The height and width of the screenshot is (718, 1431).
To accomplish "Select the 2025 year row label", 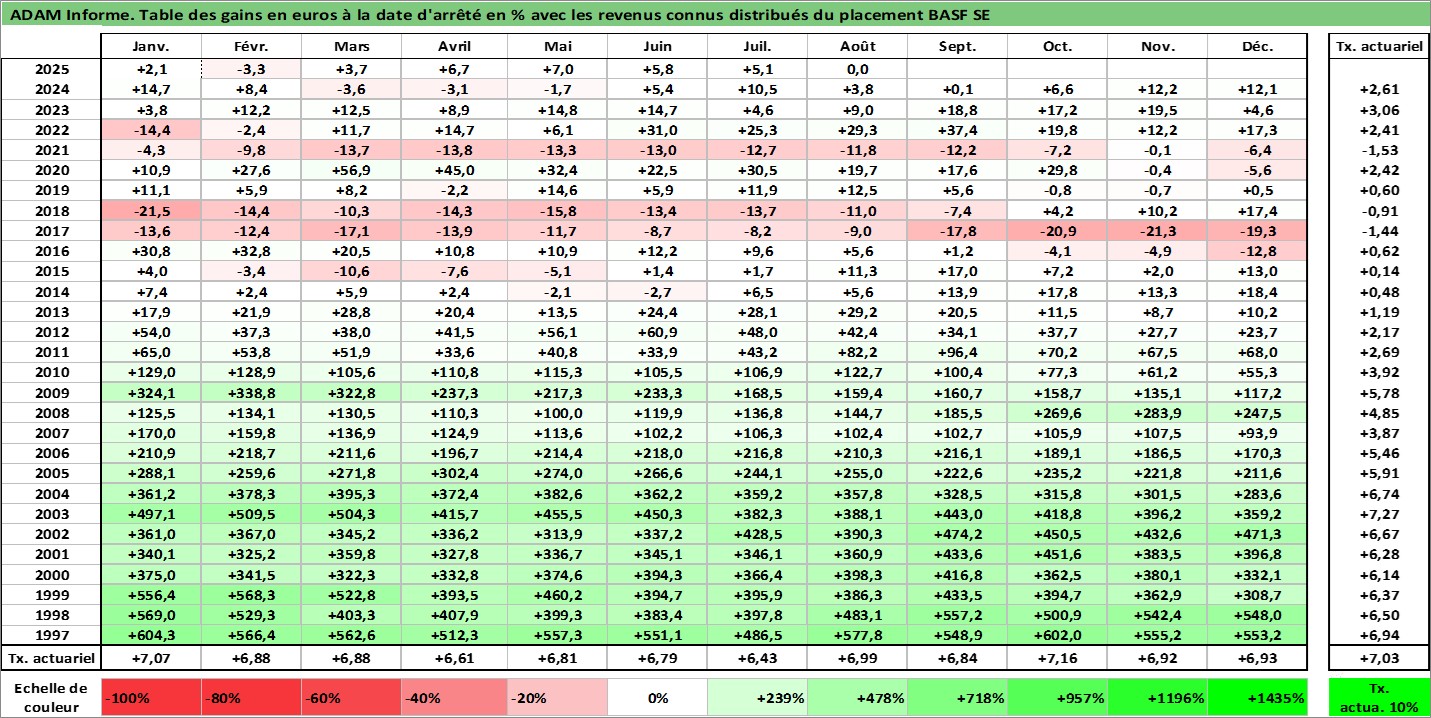I will coord(51,69).
